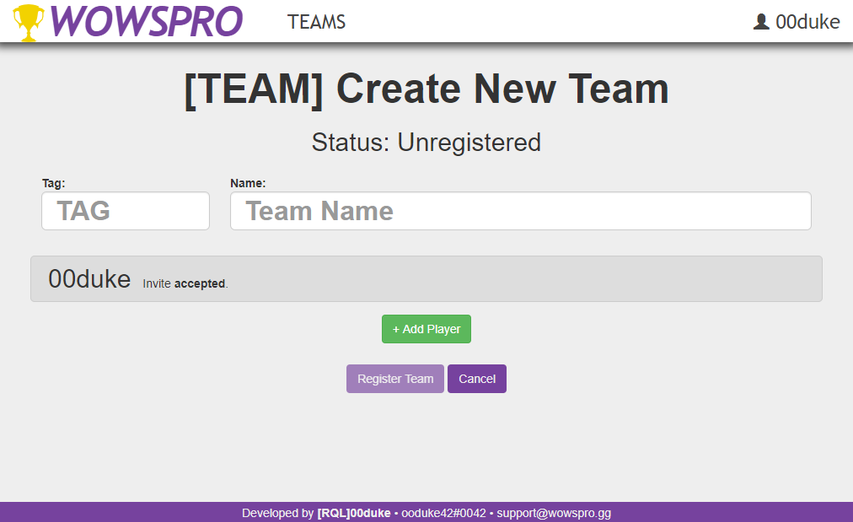Click the "Name:" field label
The height and width of the screenshot is (522, 853).
[248, 183]
